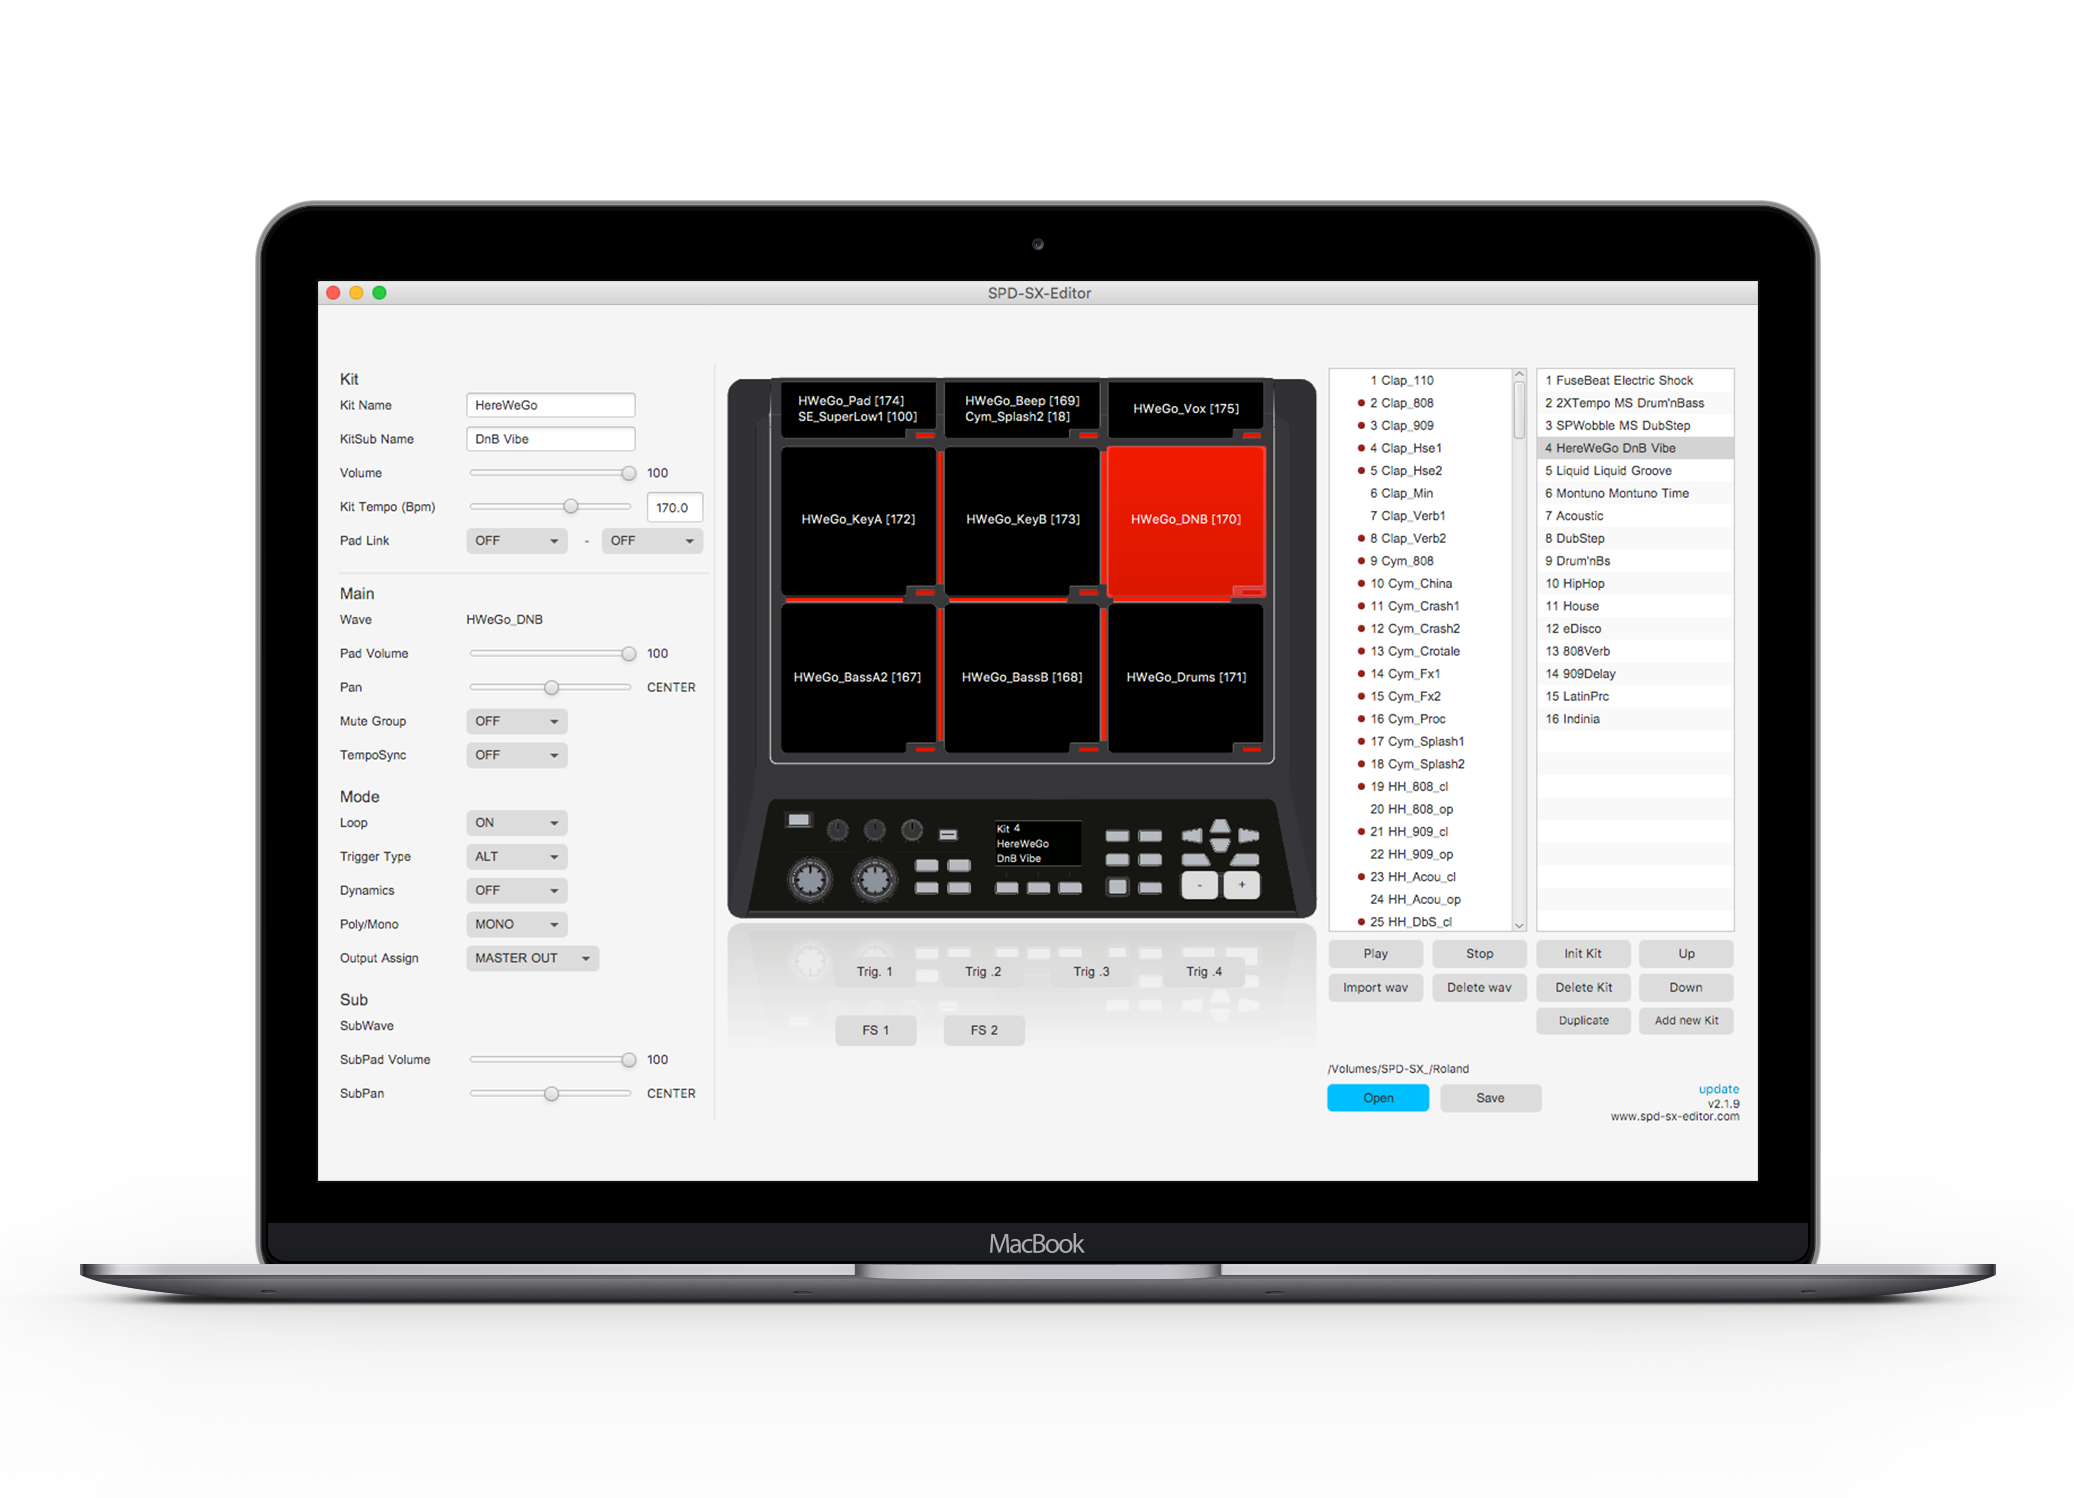Click the Save button
This screenshot has height=1498, width=2074.
coord(1490,1098)
